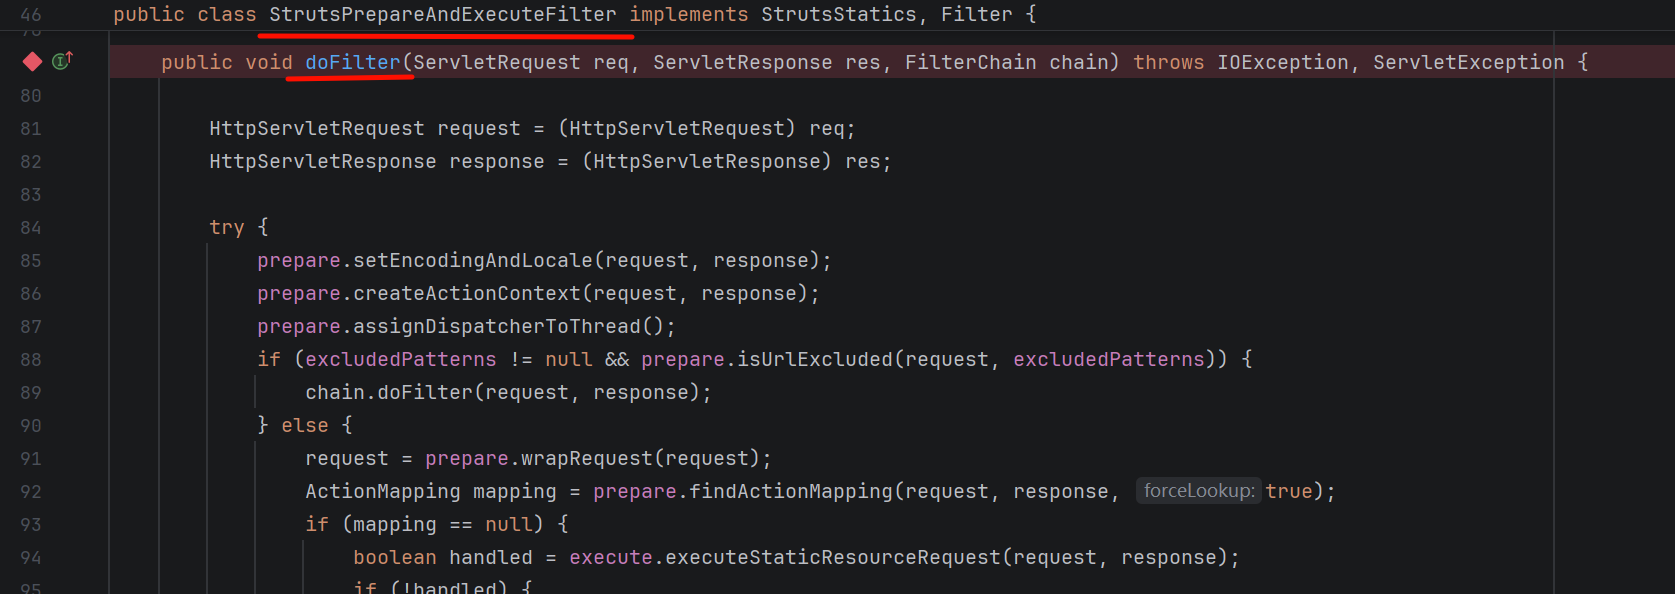Click the wrapRequest method call
This screenshot has height=594, width=1675.
tap(587, 459)
